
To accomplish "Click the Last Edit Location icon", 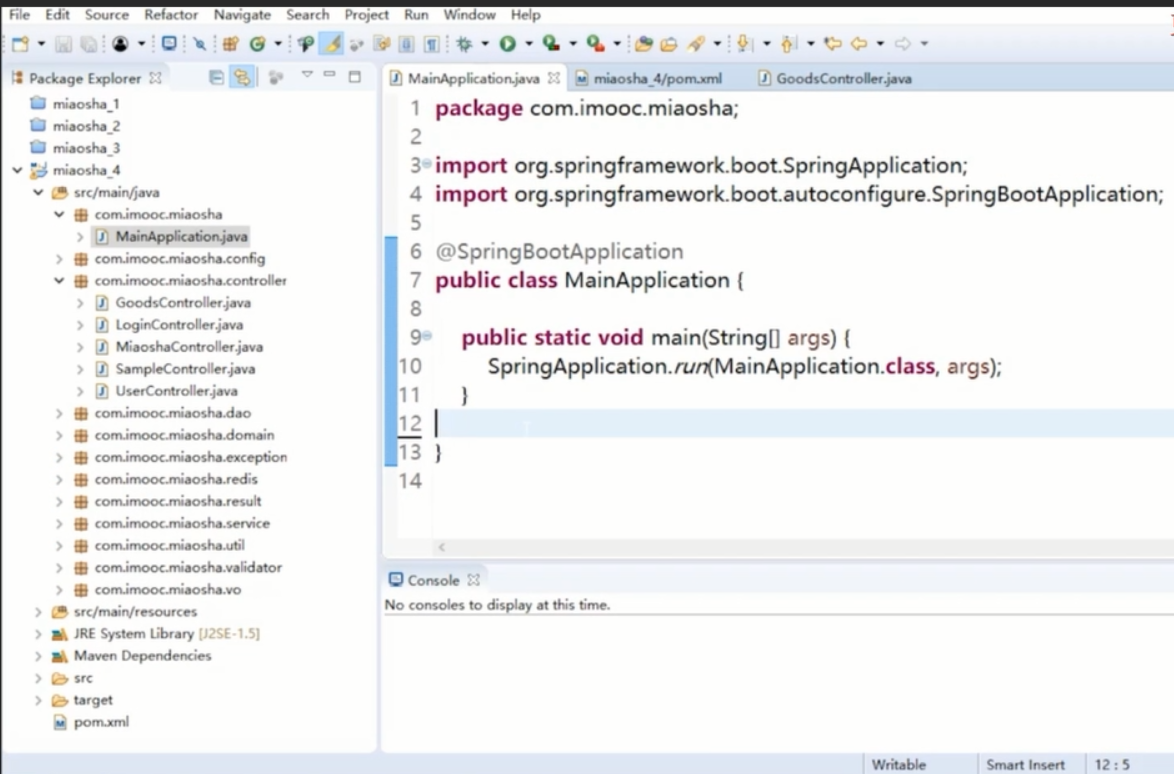I will [832, 43].
